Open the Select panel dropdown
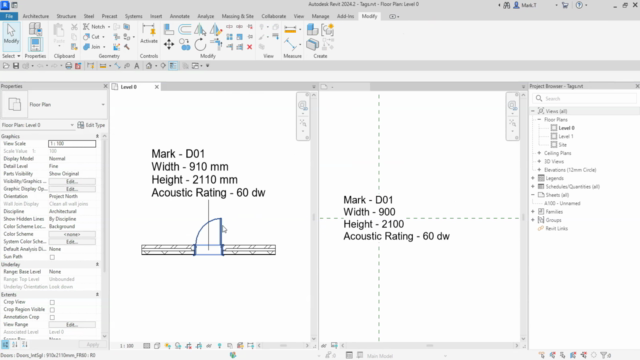This screenshot has width=640, height=360. pos(11,56)
